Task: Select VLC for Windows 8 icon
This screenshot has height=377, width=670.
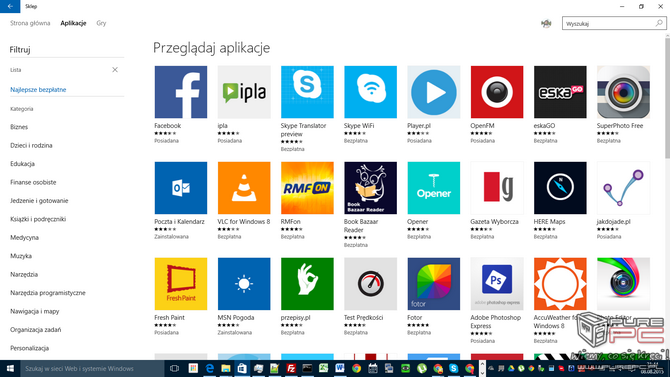Action: pyautogui.click(x=244, y=188)
